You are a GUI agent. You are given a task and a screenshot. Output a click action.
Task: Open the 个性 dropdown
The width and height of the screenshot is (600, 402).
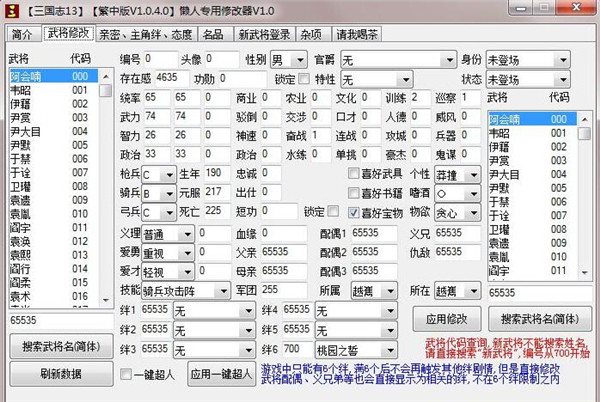point(458,175)
